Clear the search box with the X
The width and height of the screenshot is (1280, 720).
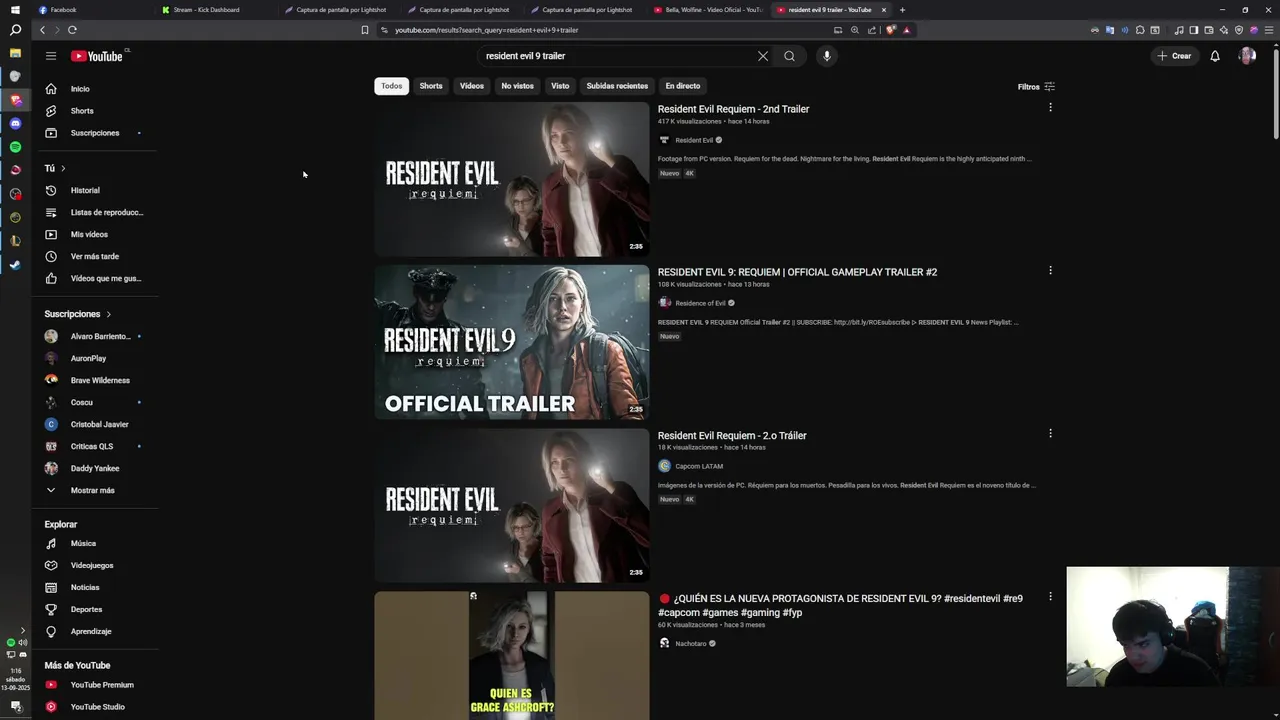763,56
